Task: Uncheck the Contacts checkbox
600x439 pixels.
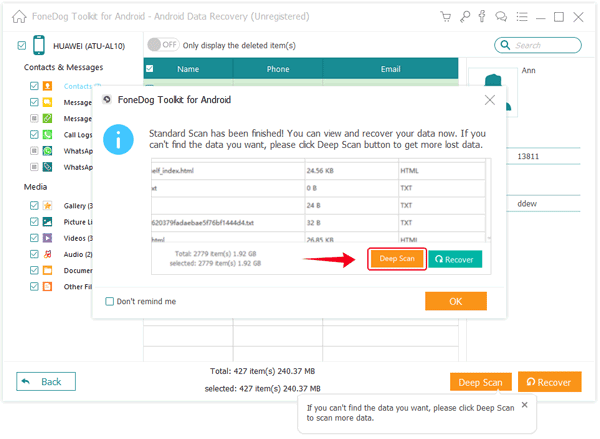Action: 34,86
